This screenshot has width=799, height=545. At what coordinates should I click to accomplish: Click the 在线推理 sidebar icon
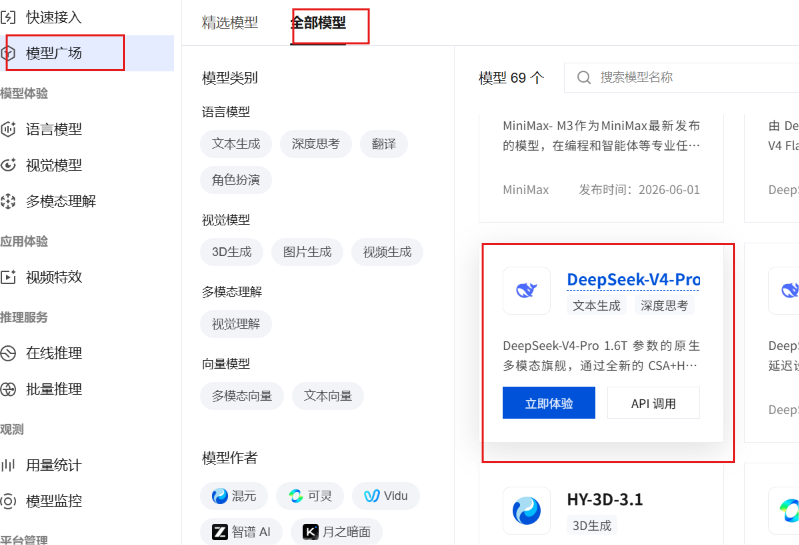coord(8,353)
